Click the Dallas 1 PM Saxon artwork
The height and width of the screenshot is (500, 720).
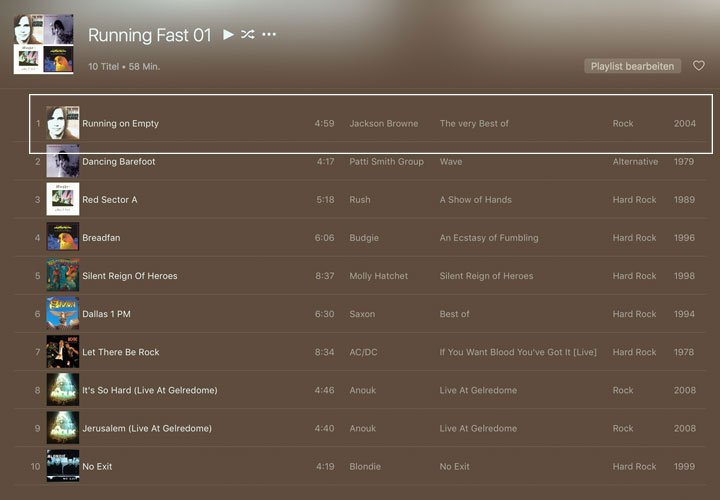[x=63, y=314]
